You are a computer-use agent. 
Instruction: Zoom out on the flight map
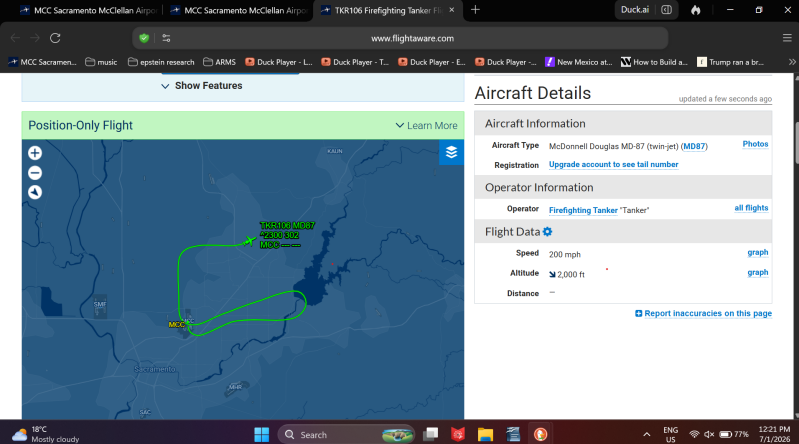coord(35,173)
